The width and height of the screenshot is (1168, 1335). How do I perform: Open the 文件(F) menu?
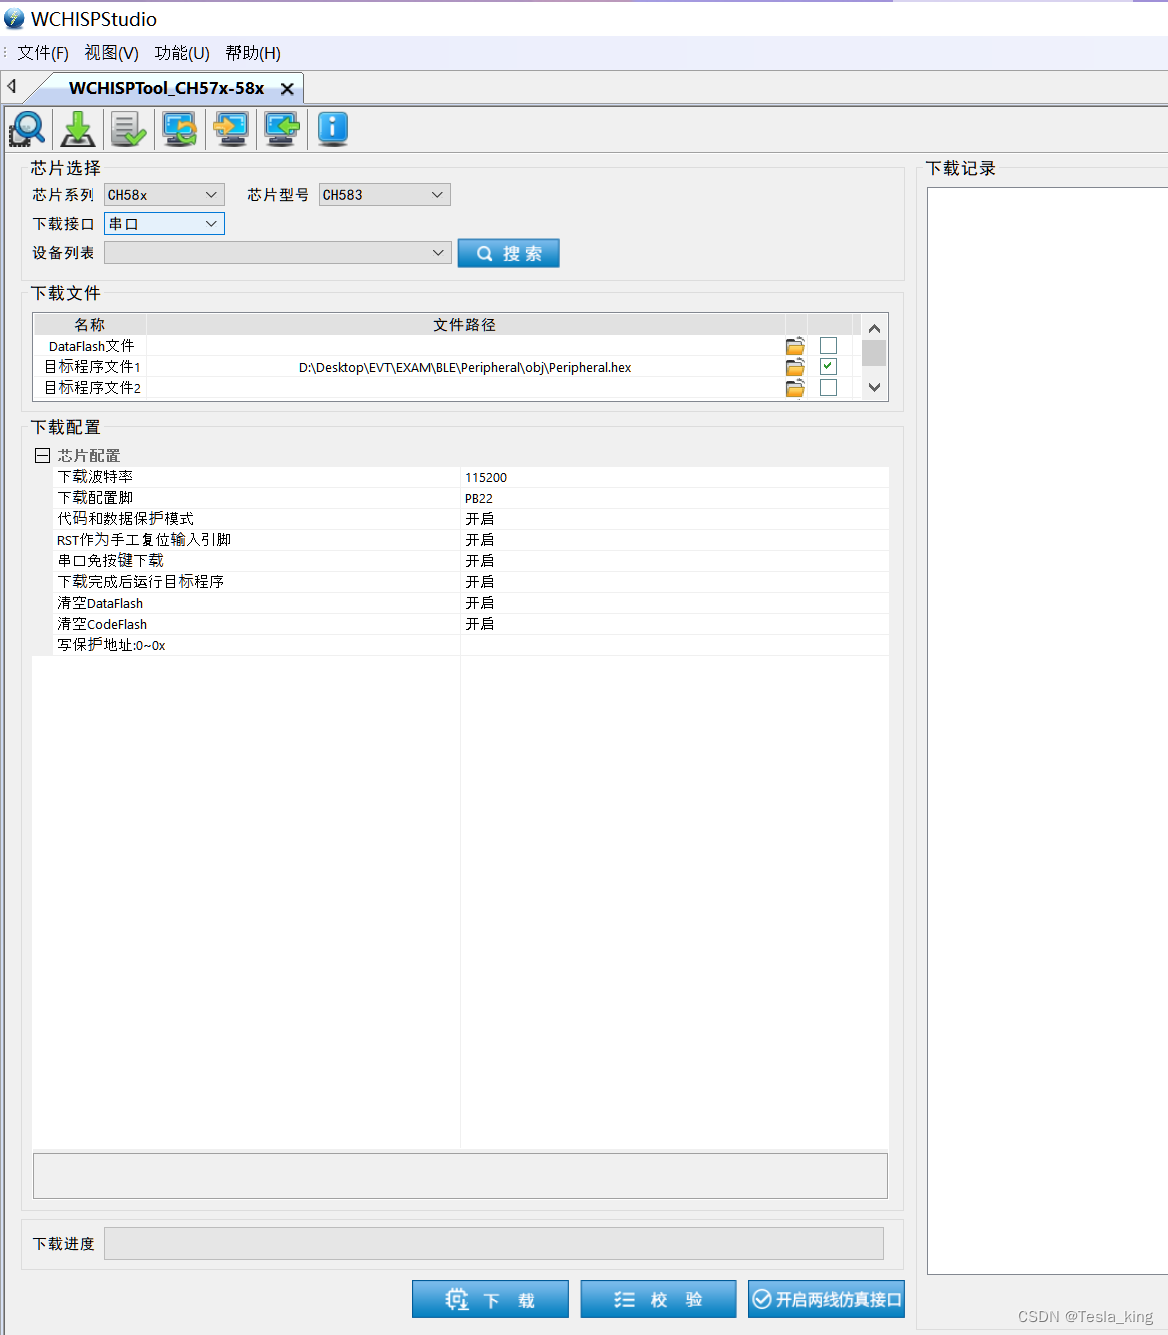click(x=43, y=53)
